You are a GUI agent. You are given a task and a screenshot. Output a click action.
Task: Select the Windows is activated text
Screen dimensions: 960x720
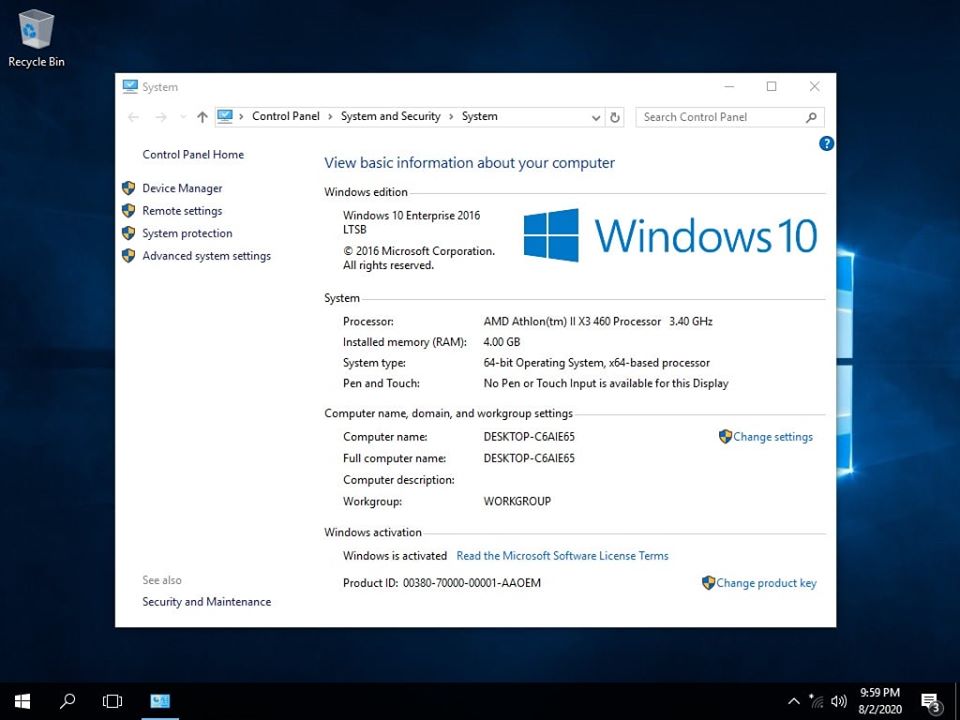point(395,556)
